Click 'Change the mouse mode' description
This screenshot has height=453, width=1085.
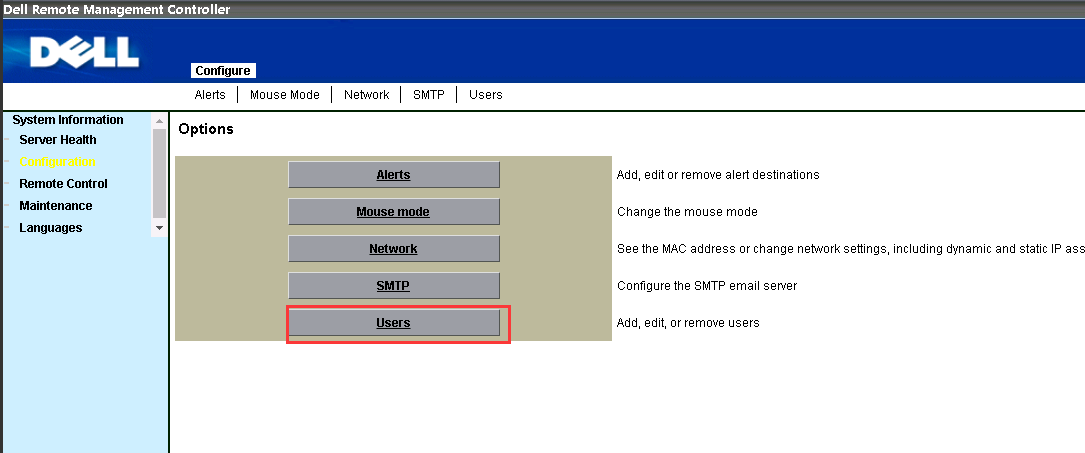[x=687, y=212]
